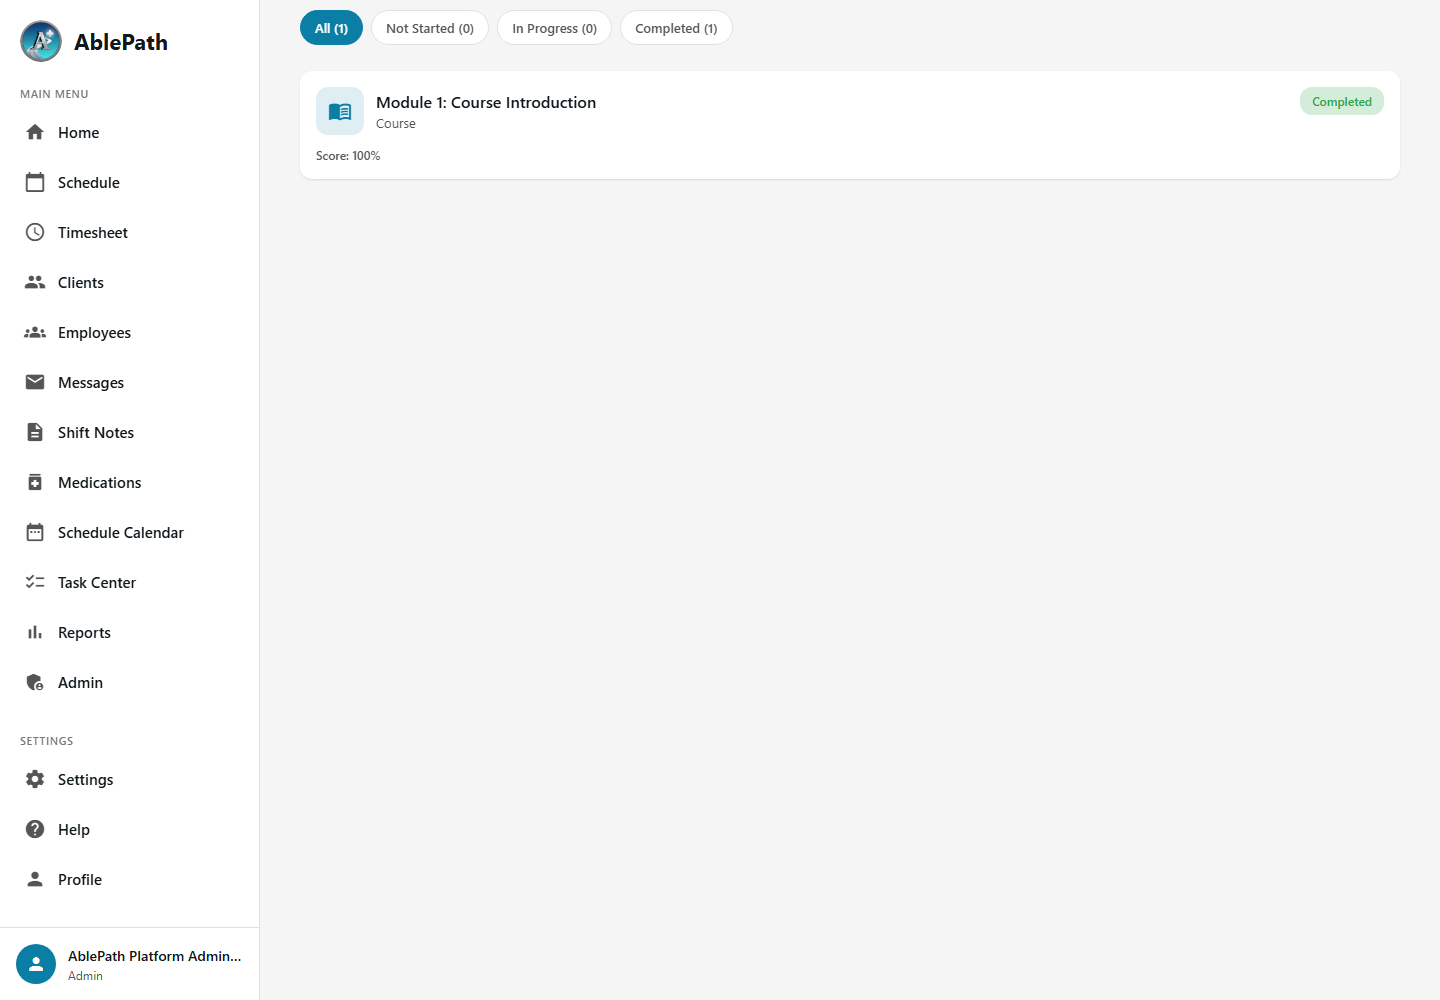This screenshot has height=1000, width=1440.
Task: Open Messages from the sidebar
Action: coord(130,382)
